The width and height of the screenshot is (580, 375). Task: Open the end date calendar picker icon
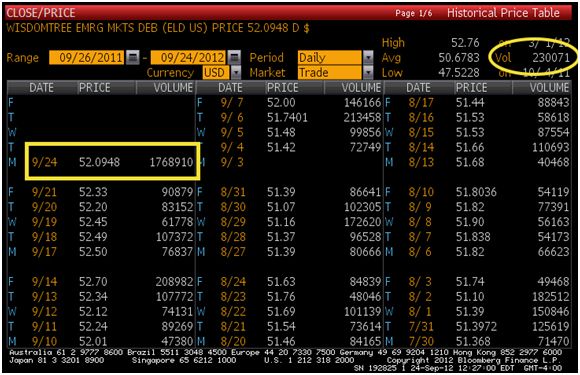click(234, 57)
